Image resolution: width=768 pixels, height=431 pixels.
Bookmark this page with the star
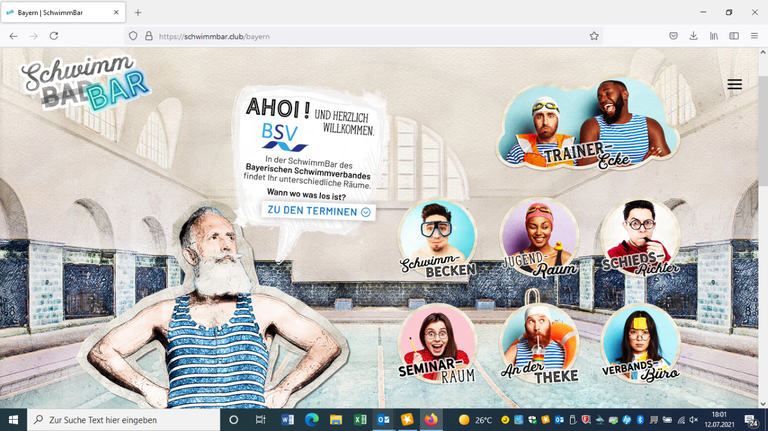point(594,36)
